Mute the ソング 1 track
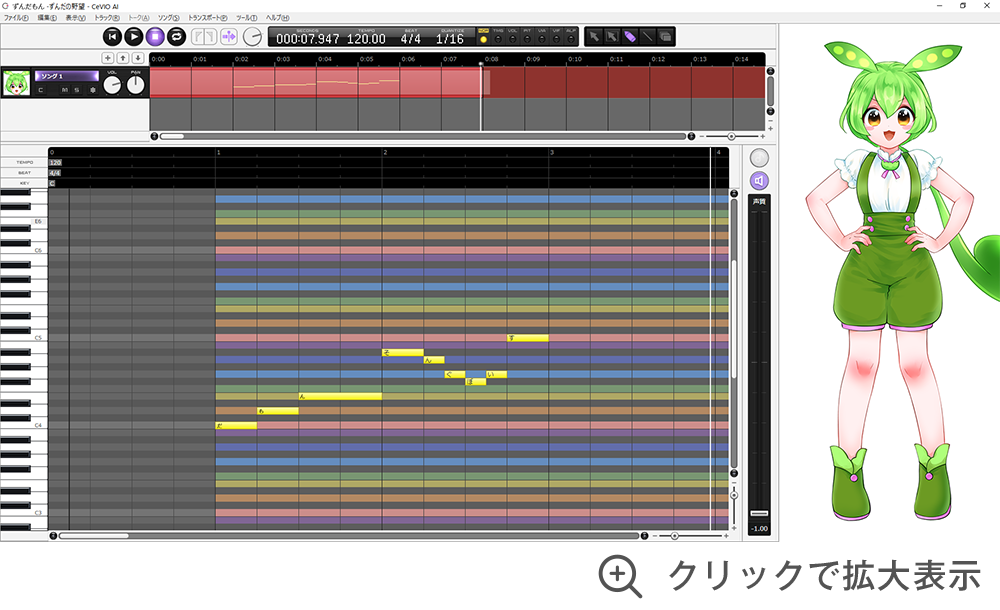This screenshot has height=610, width=1000. (x=64, y=90)
